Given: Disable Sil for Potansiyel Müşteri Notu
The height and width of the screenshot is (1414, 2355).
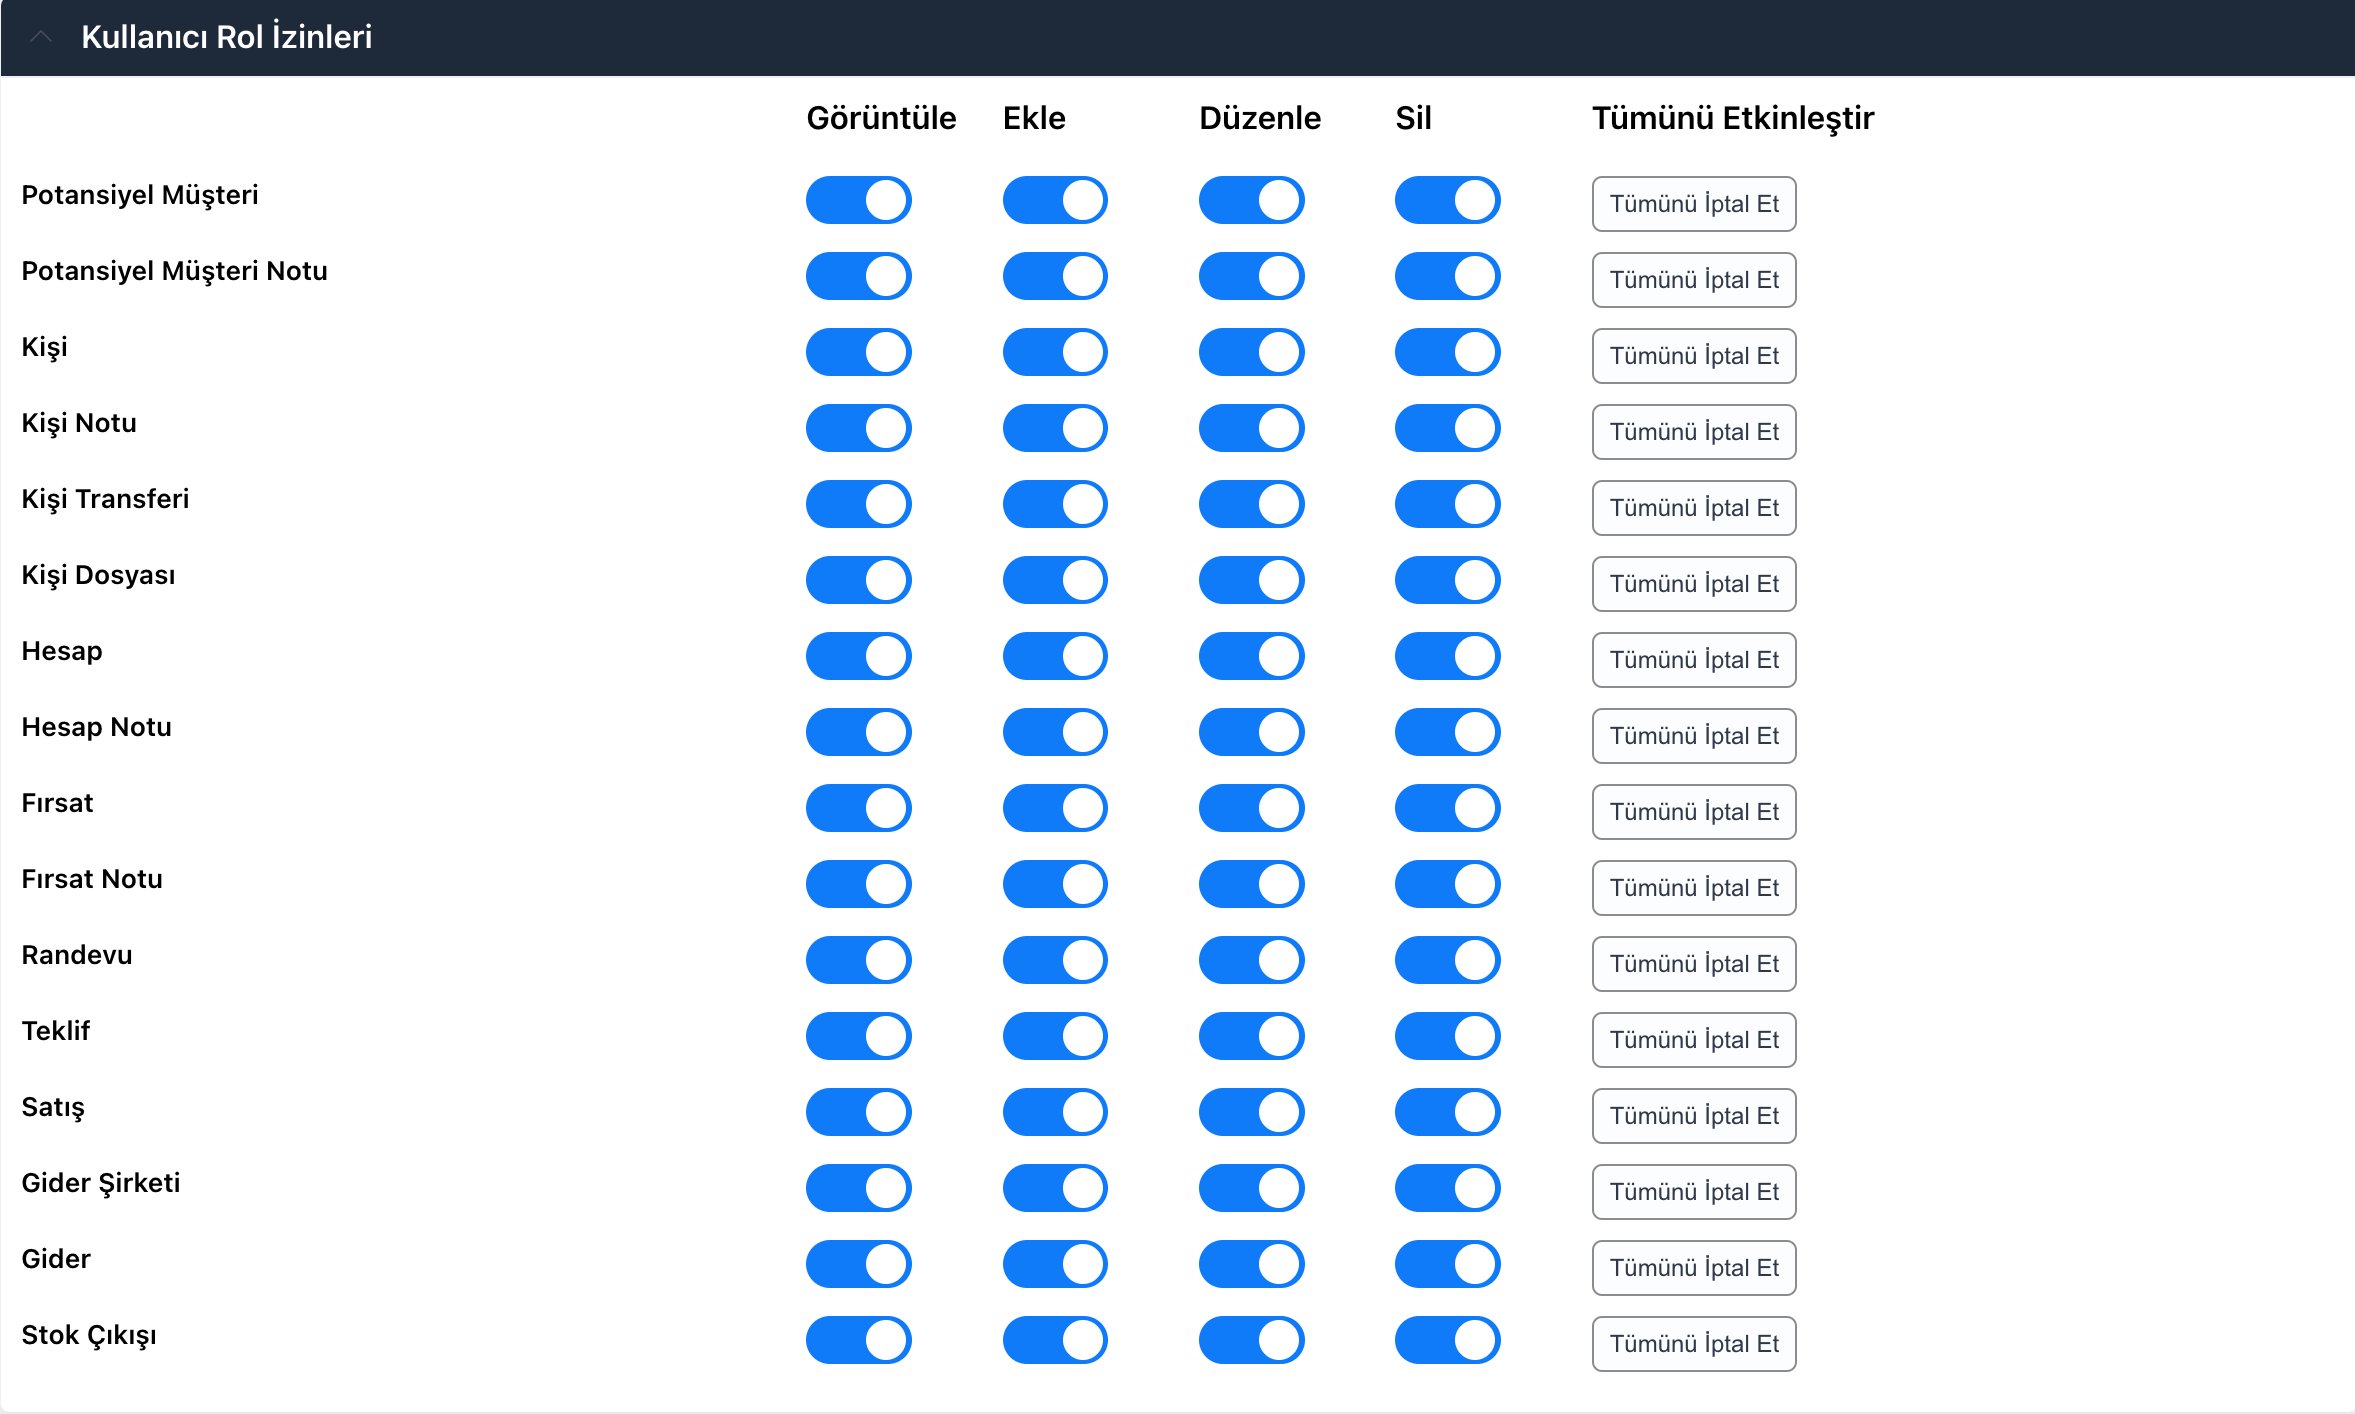Looking at the screenshot, I should (1447, 276).
